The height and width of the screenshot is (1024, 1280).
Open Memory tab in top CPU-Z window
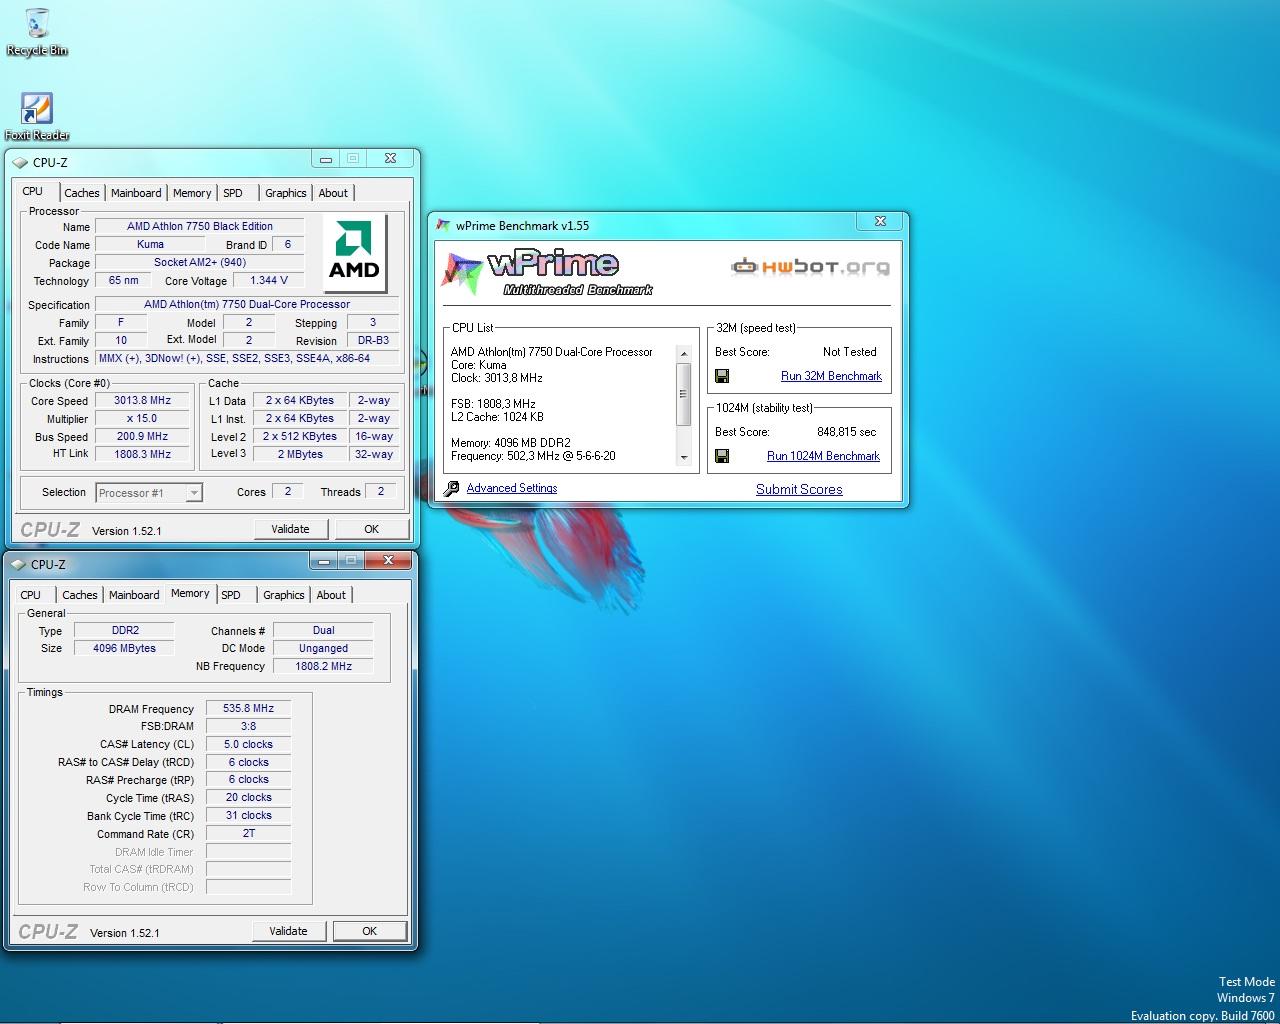192,193
